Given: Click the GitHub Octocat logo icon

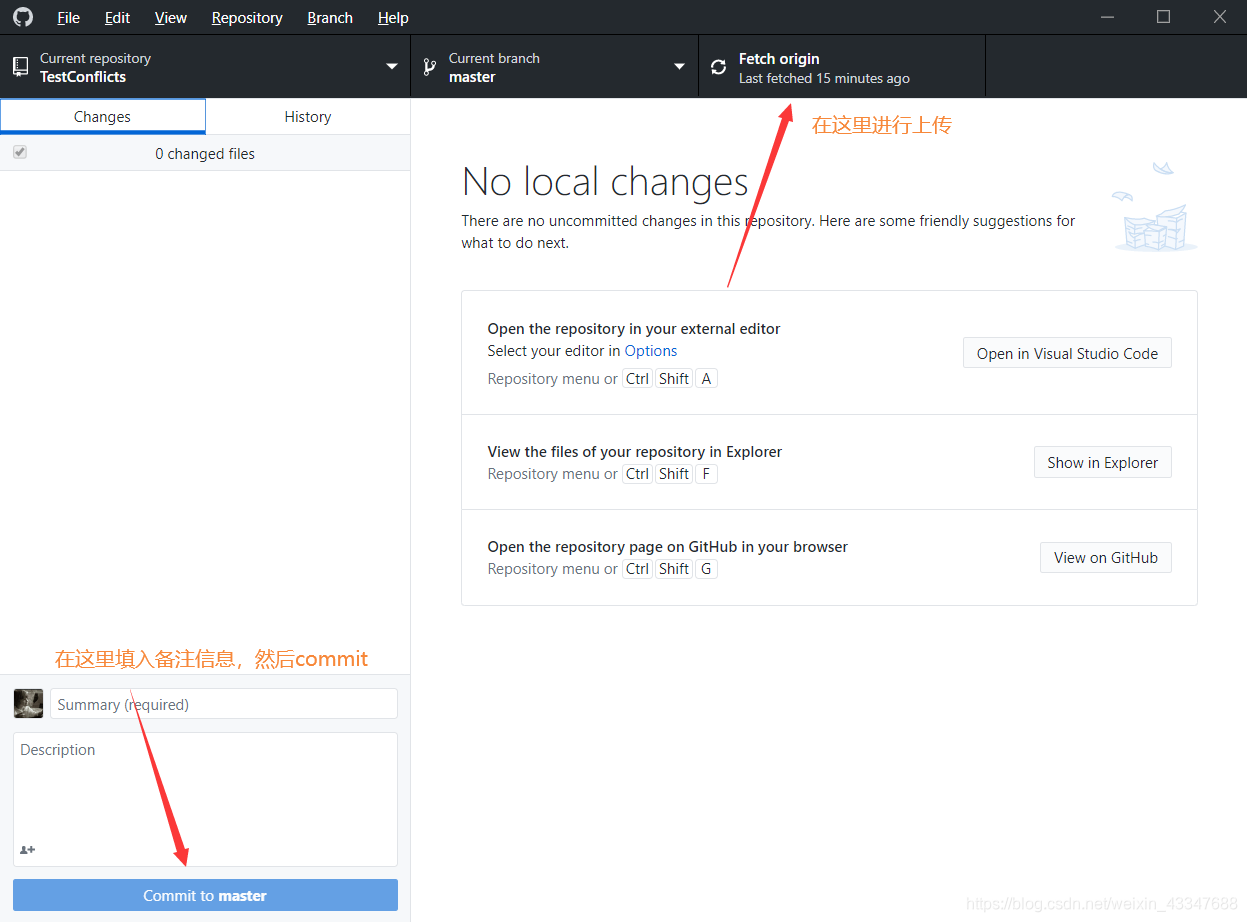Looking at the screenshot, I should [22, 17].
